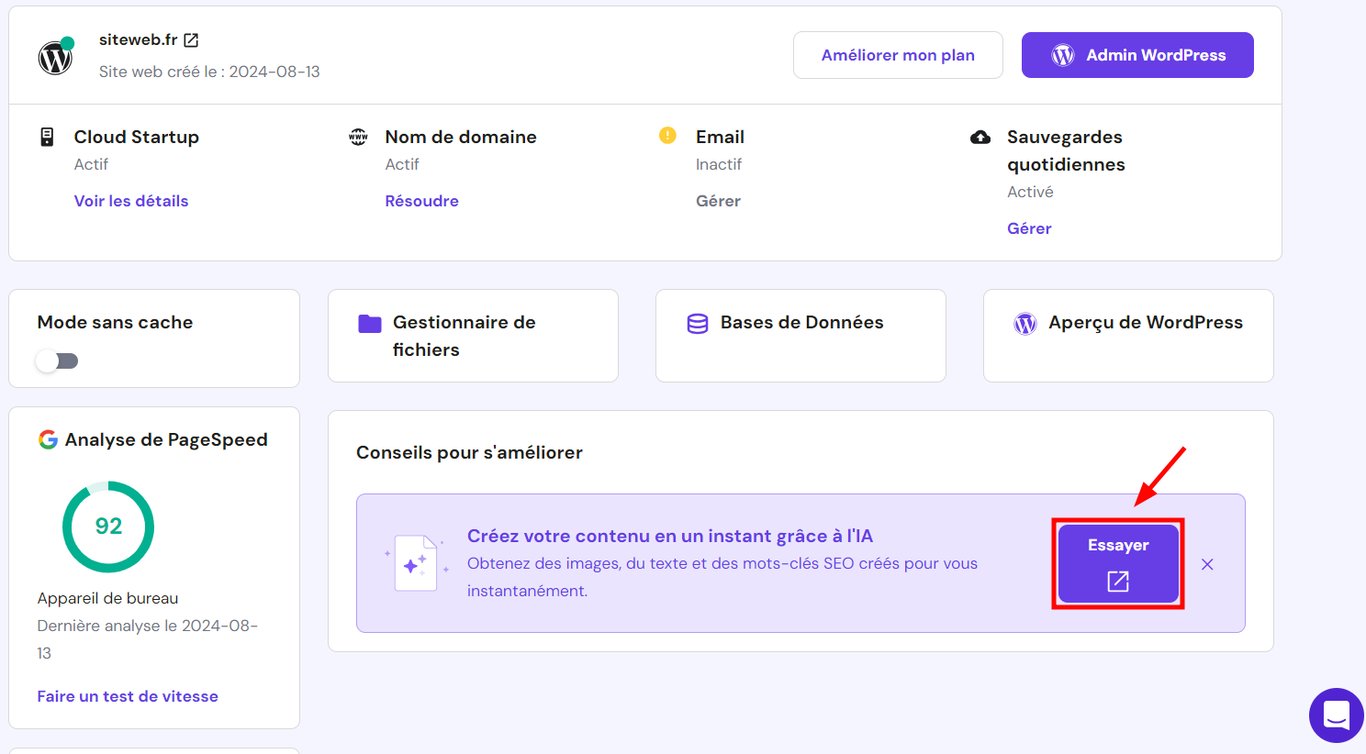Click the cloud icon beside Sauvegardes quotidiennes

[980, 135]
